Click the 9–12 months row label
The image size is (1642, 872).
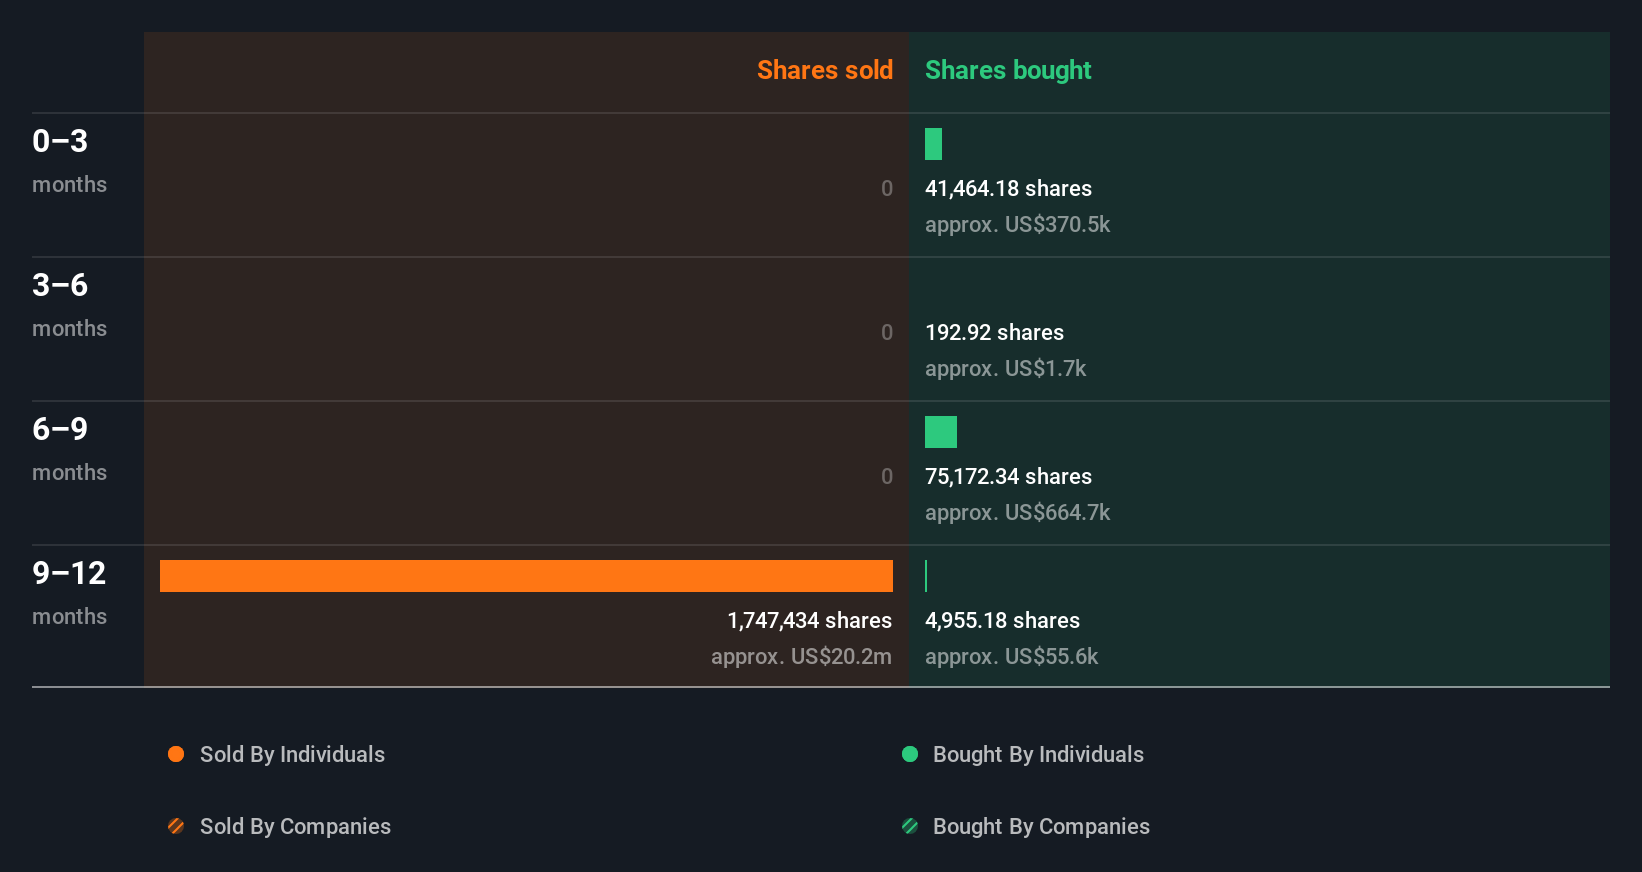tap(69, 592)
